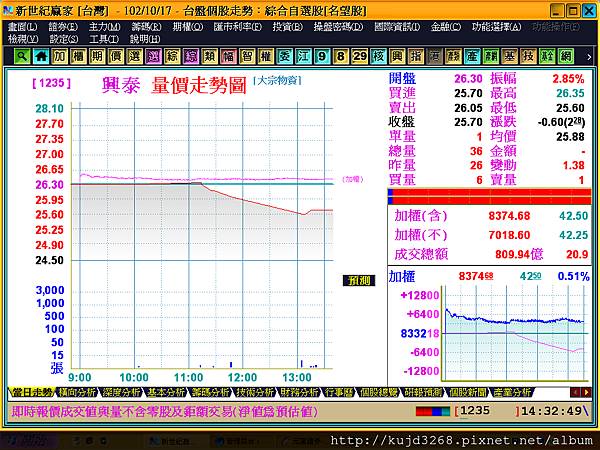Image resolution: width=600 pixels, height=450 pixels.
Task: Click the number 29 toolbar icon
Action: (x=360, y=57)
